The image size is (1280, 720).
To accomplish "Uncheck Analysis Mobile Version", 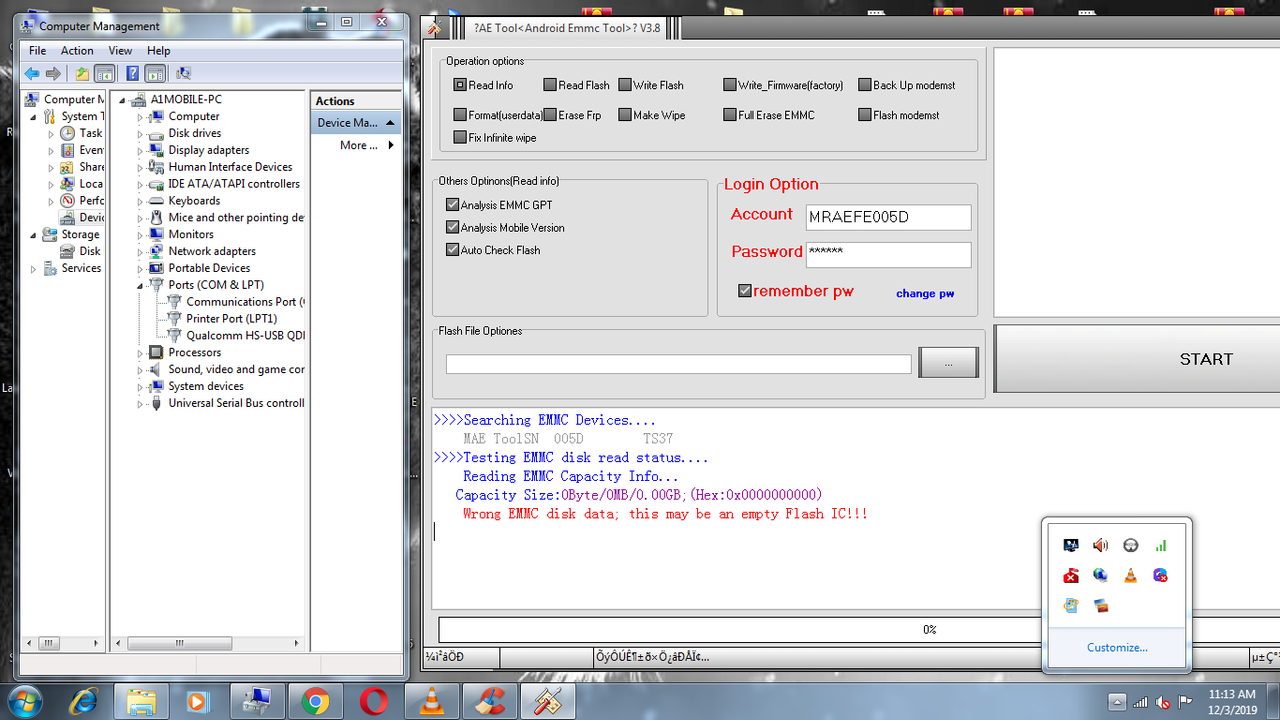I will (452, 227).
